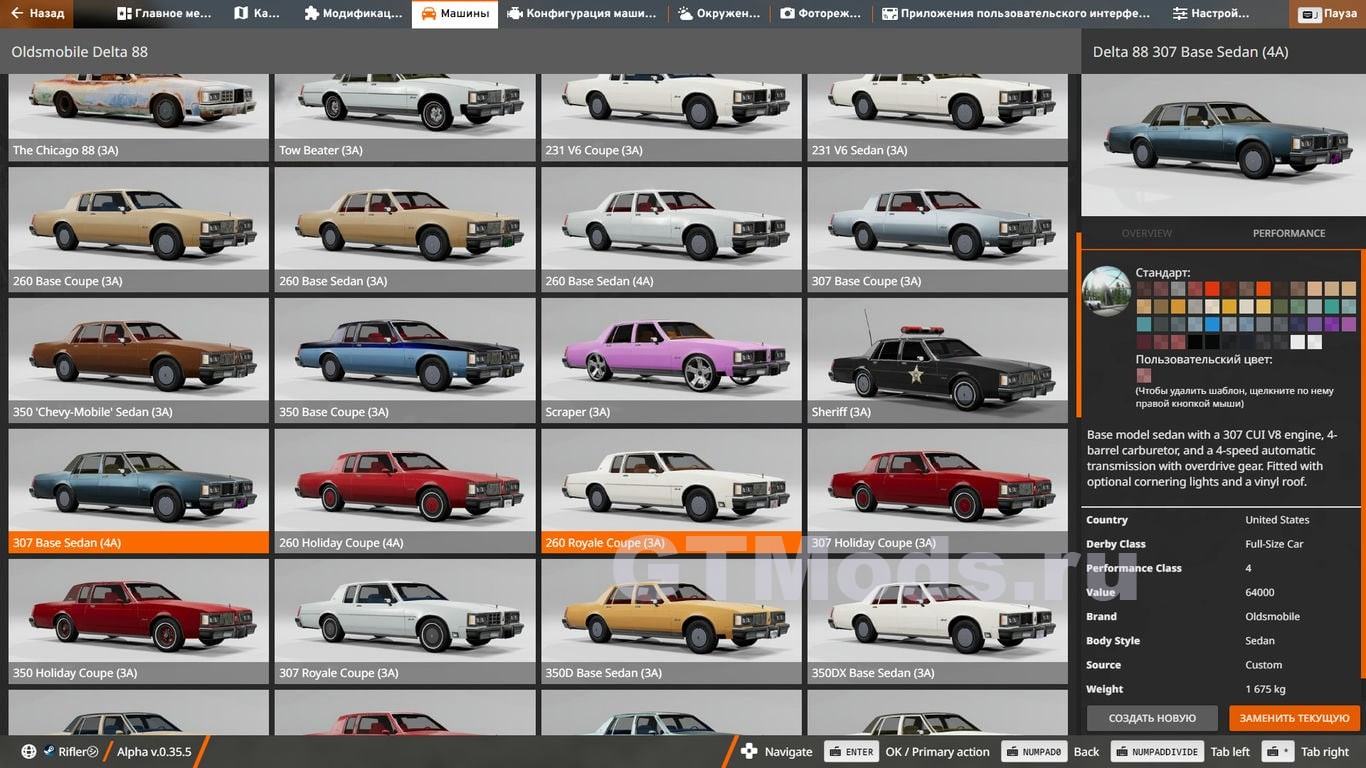Click the weather icon Окружение tab
The width and height of the screenshot is (1366, 768).
tap(719, 14)
